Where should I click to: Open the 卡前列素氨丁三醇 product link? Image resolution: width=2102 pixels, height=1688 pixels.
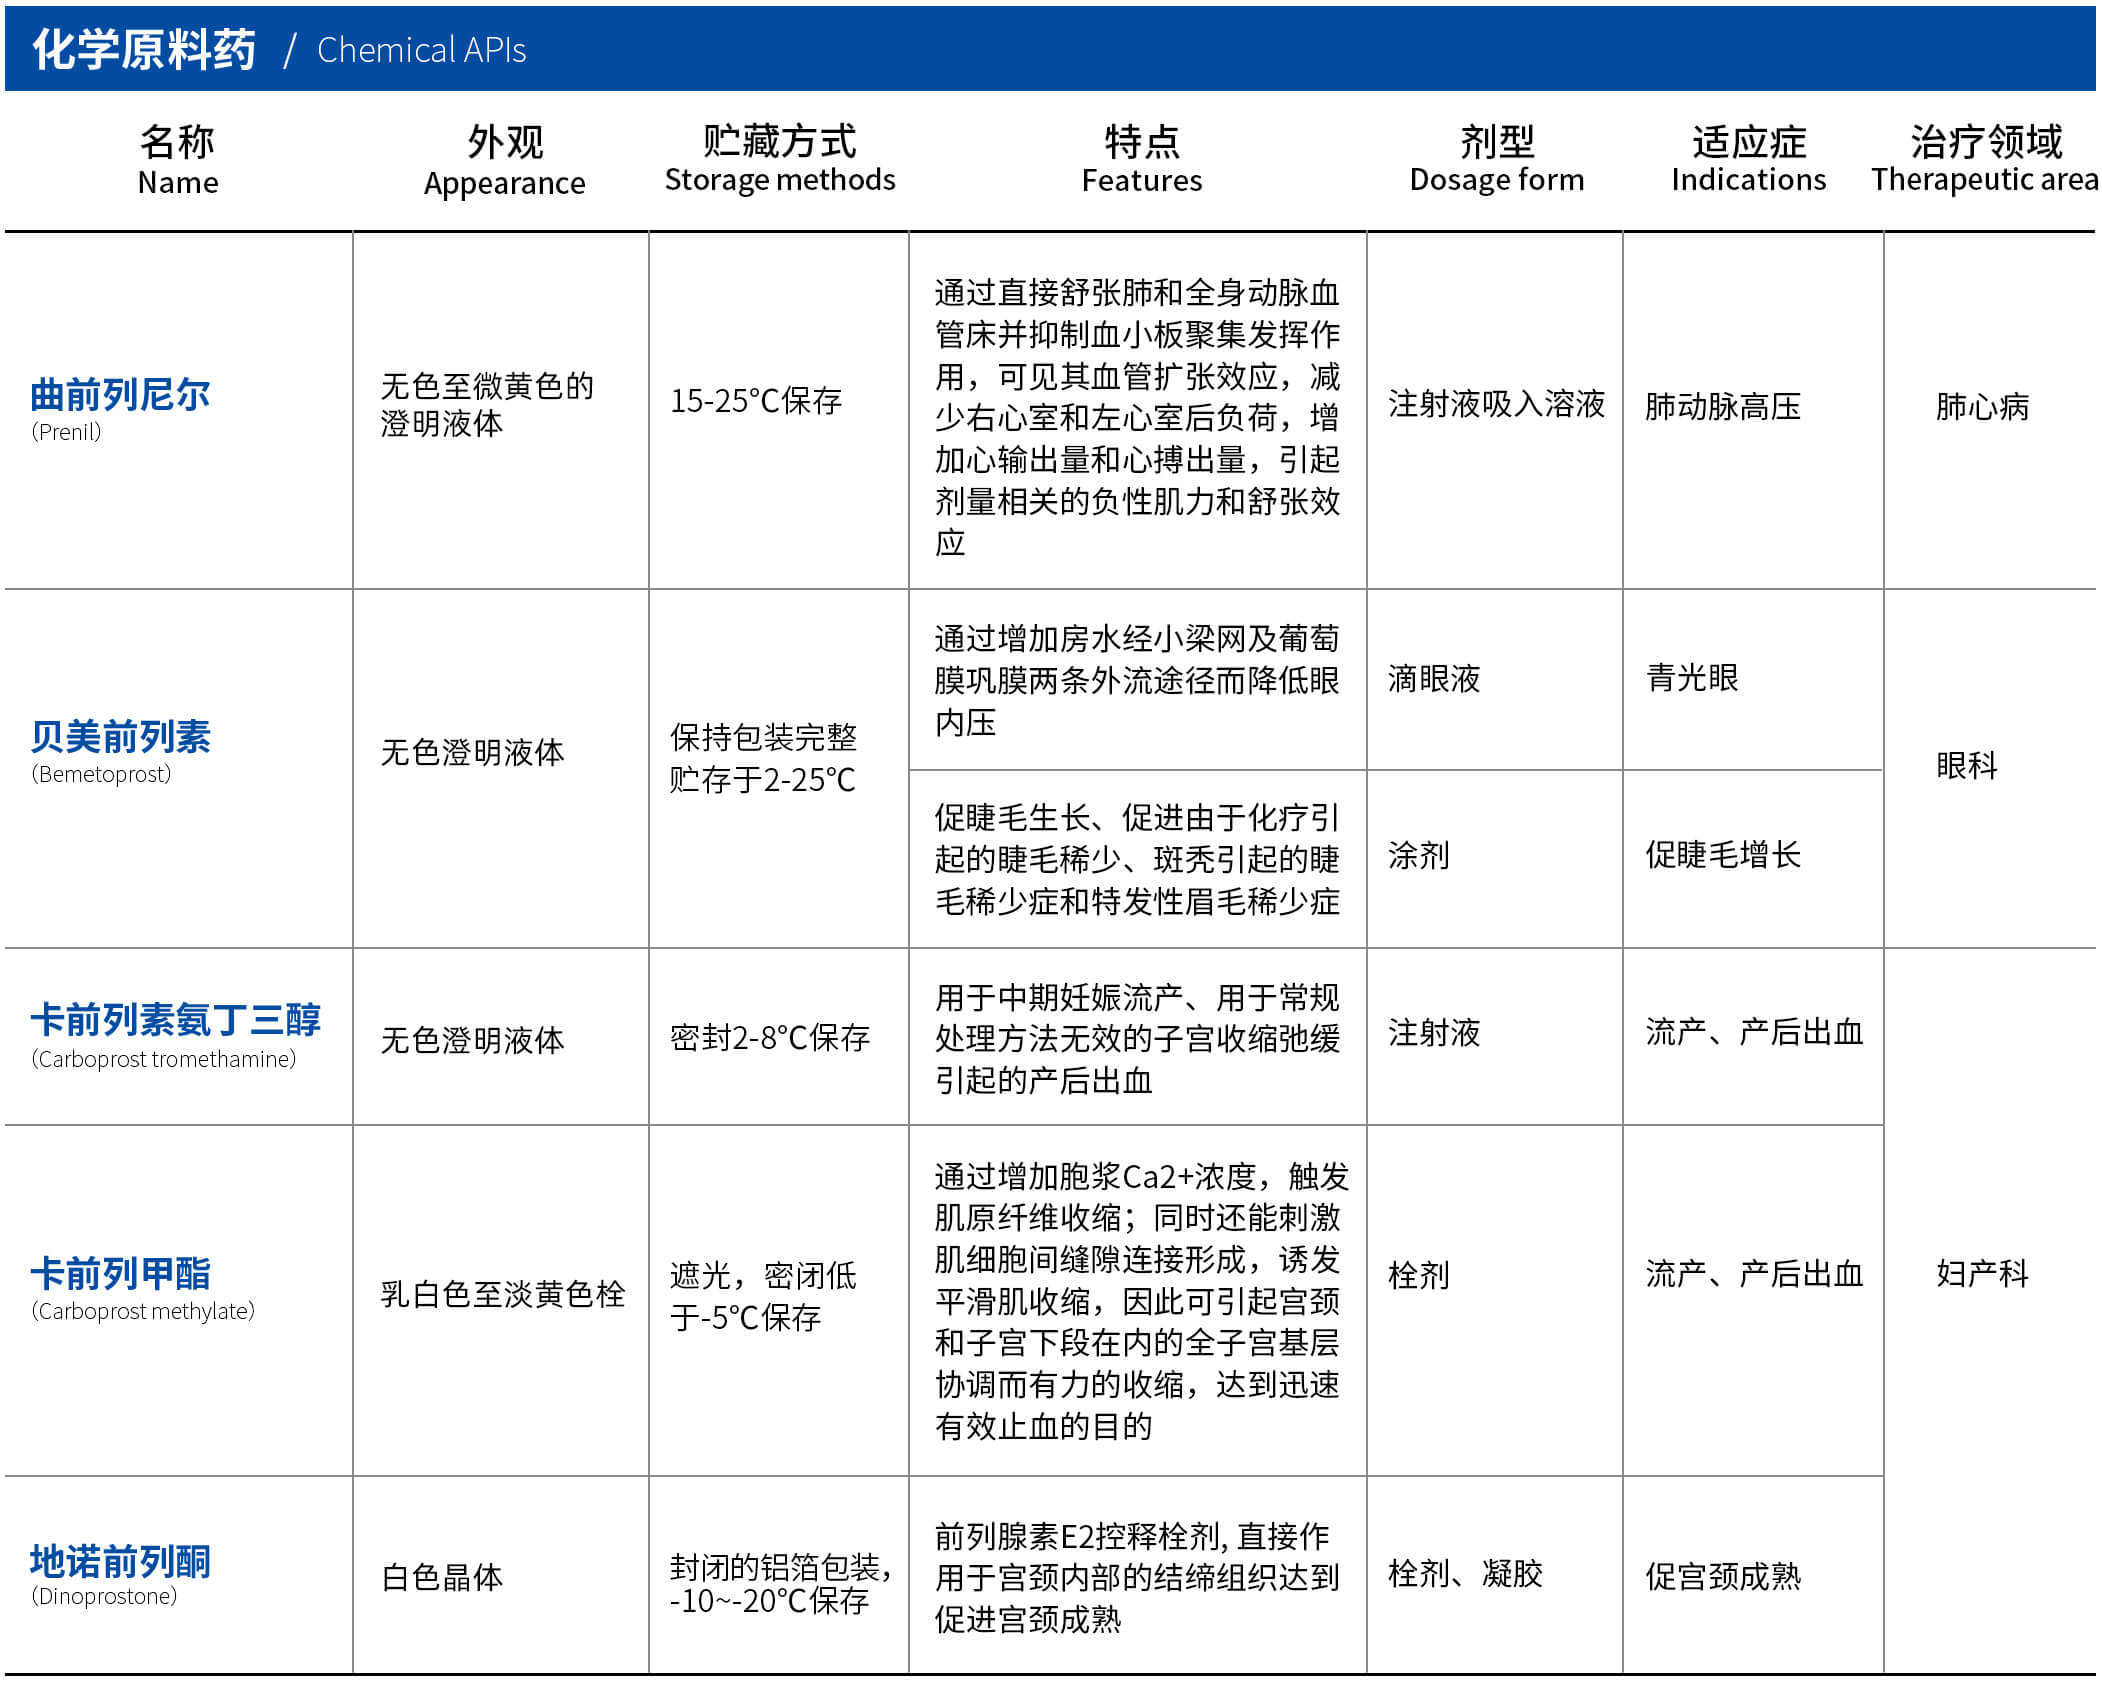tap(175, 1021)
